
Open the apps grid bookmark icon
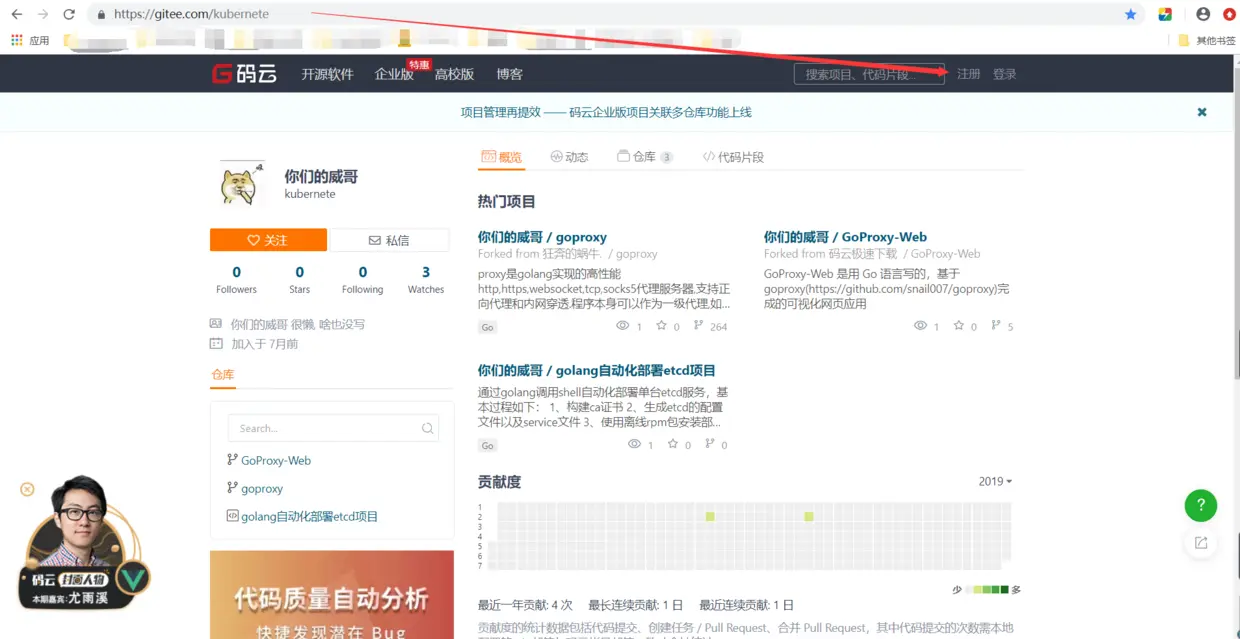(x=17, y=40)
